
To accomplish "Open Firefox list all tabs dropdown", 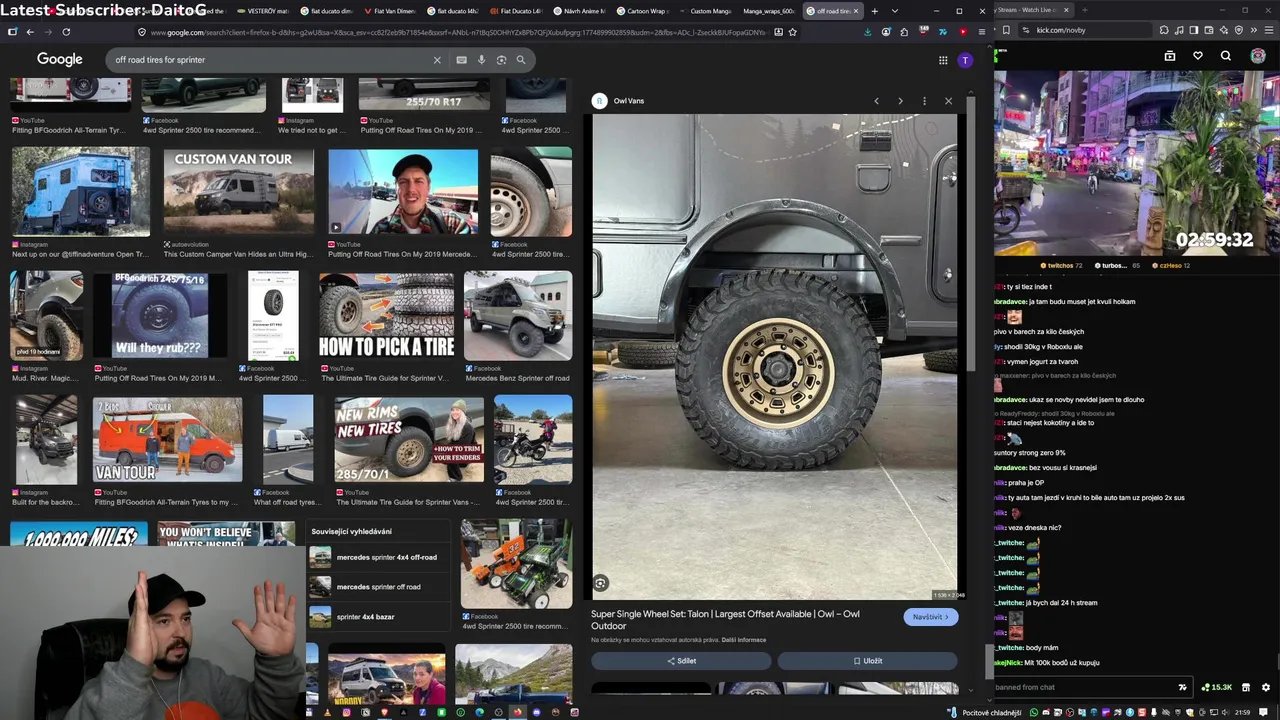I will point(894,11).
